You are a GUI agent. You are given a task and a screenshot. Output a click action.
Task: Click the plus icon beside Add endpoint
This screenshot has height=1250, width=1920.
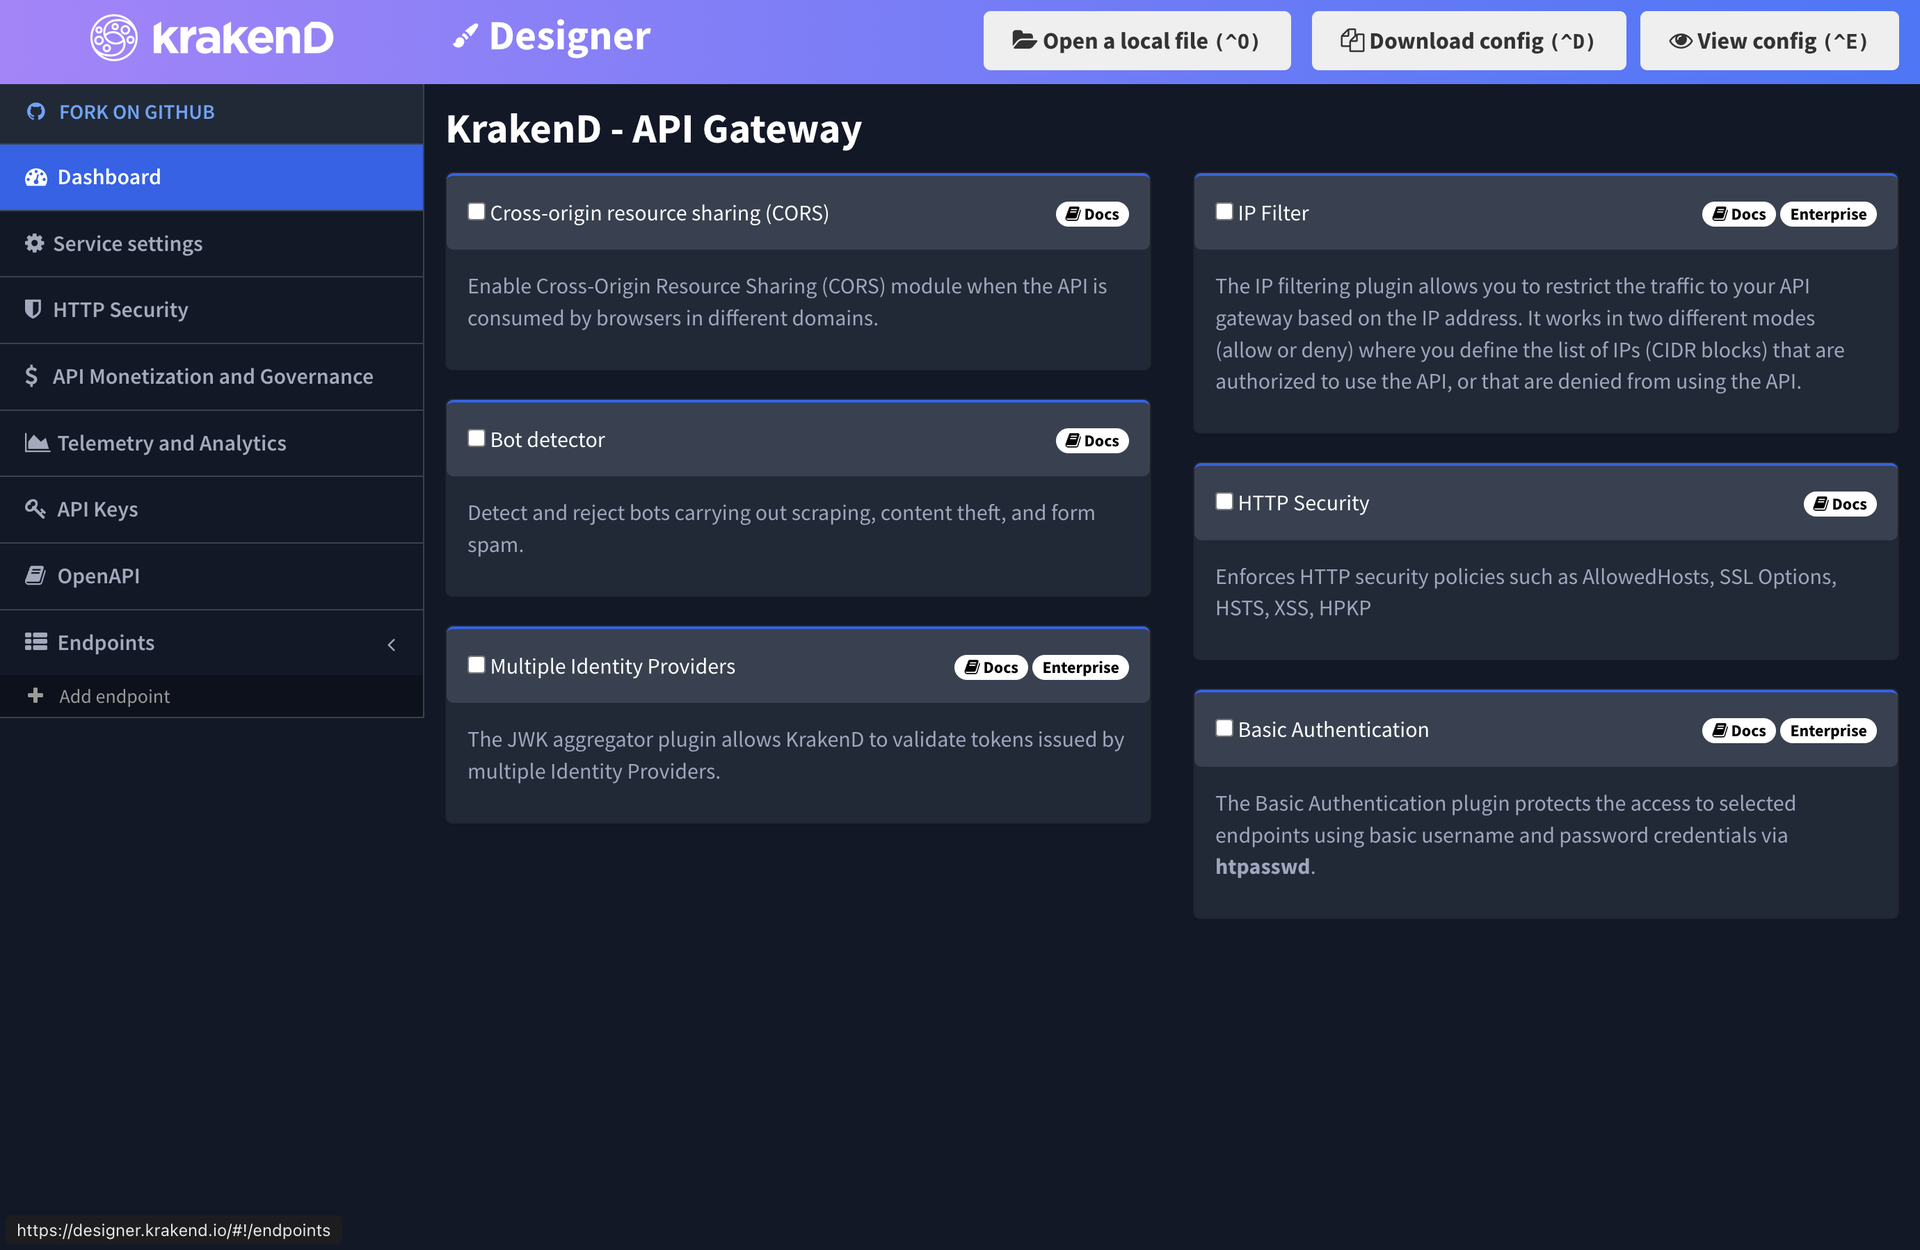pyautogui.click(x=35, y=695)
